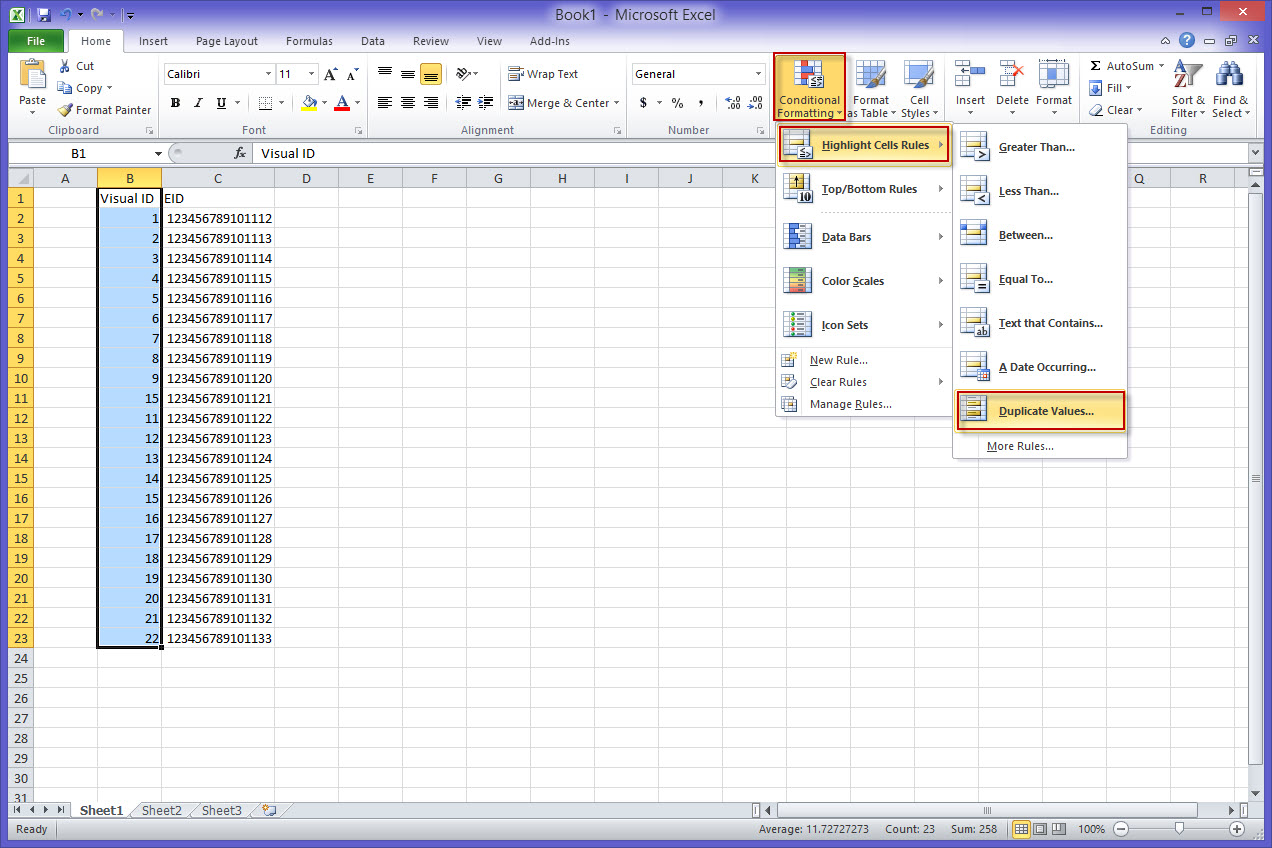Center text horizontally in cells
The height and width of the screenshot is (848, 1272).
click(408, 103)
